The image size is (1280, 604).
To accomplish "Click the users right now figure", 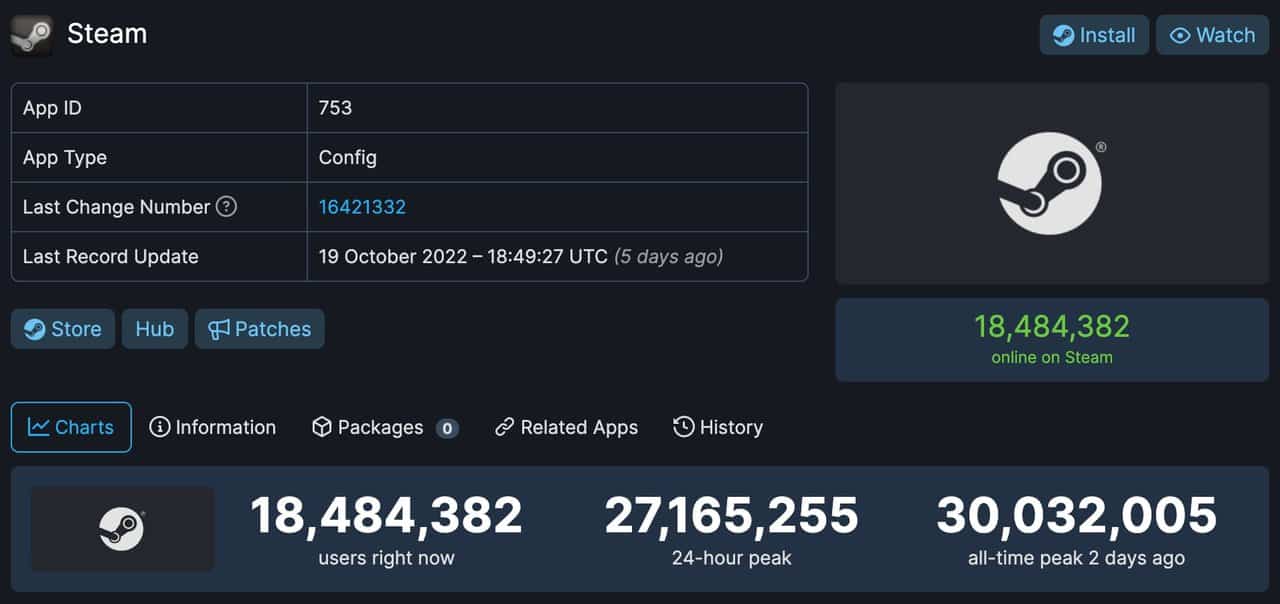I will pos(386,516).
